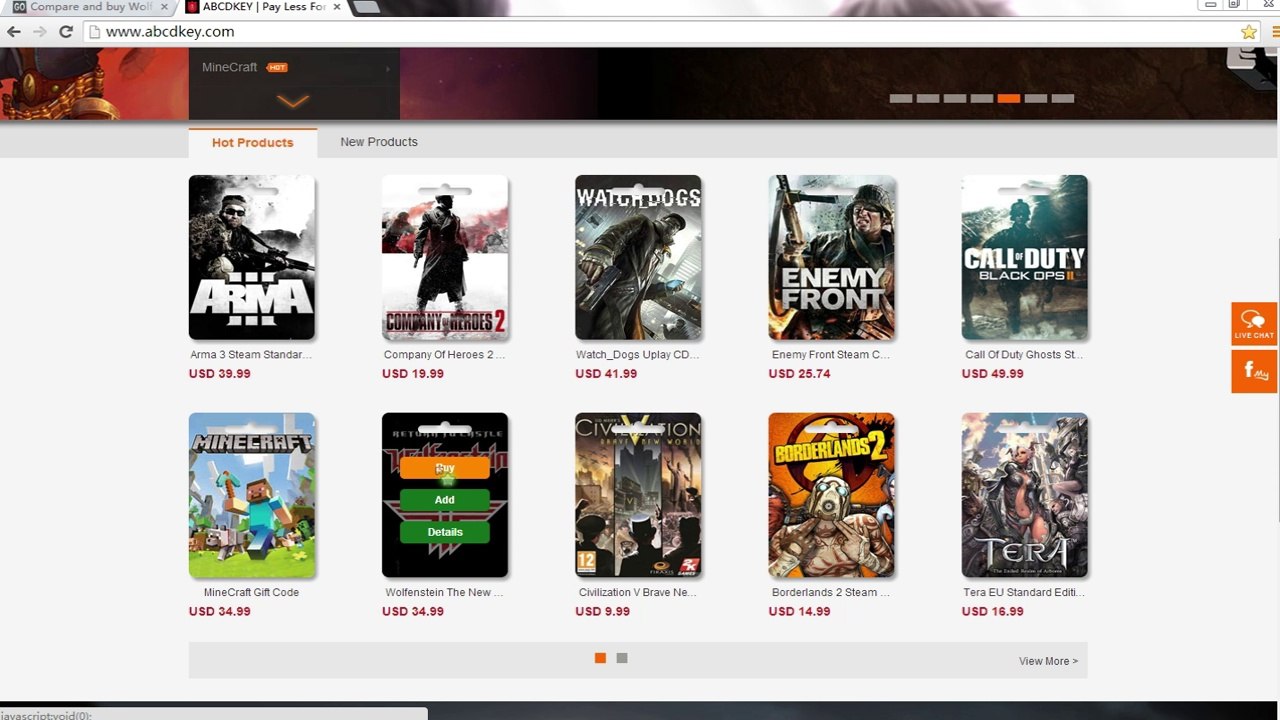
Task: Open the Arma 3 cover thumbnail
Action: tap(252, 258)
